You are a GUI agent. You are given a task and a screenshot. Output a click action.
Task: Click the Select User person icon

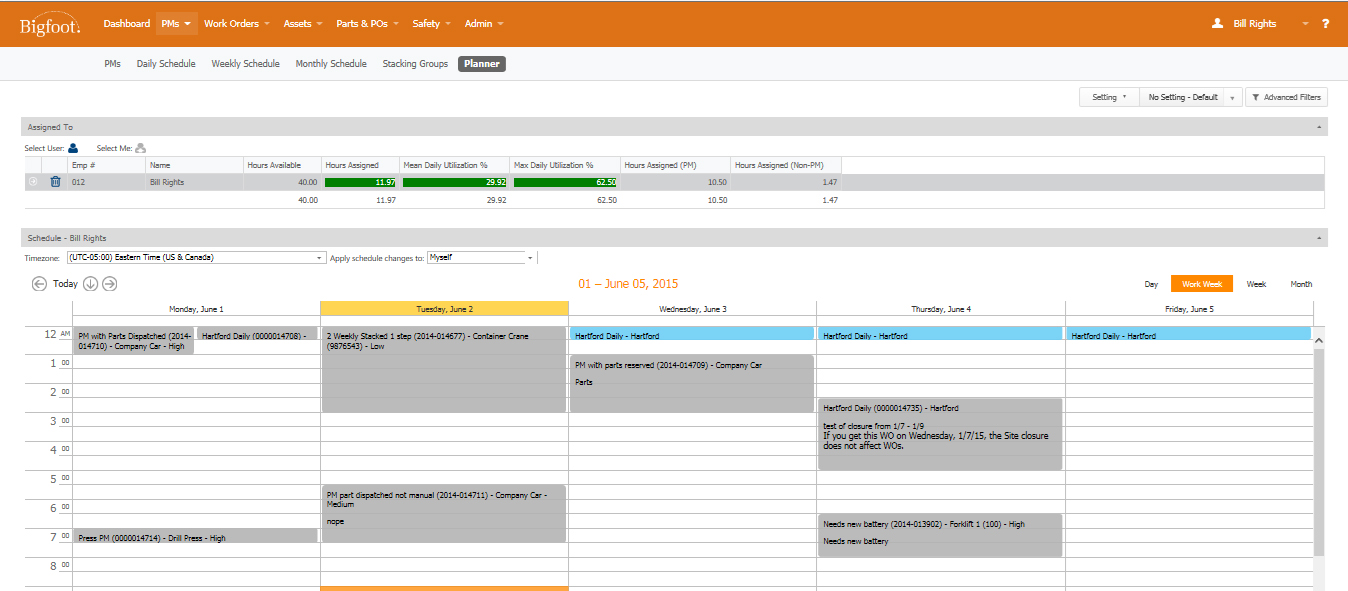pyautogui.click(x=73, y=148)
